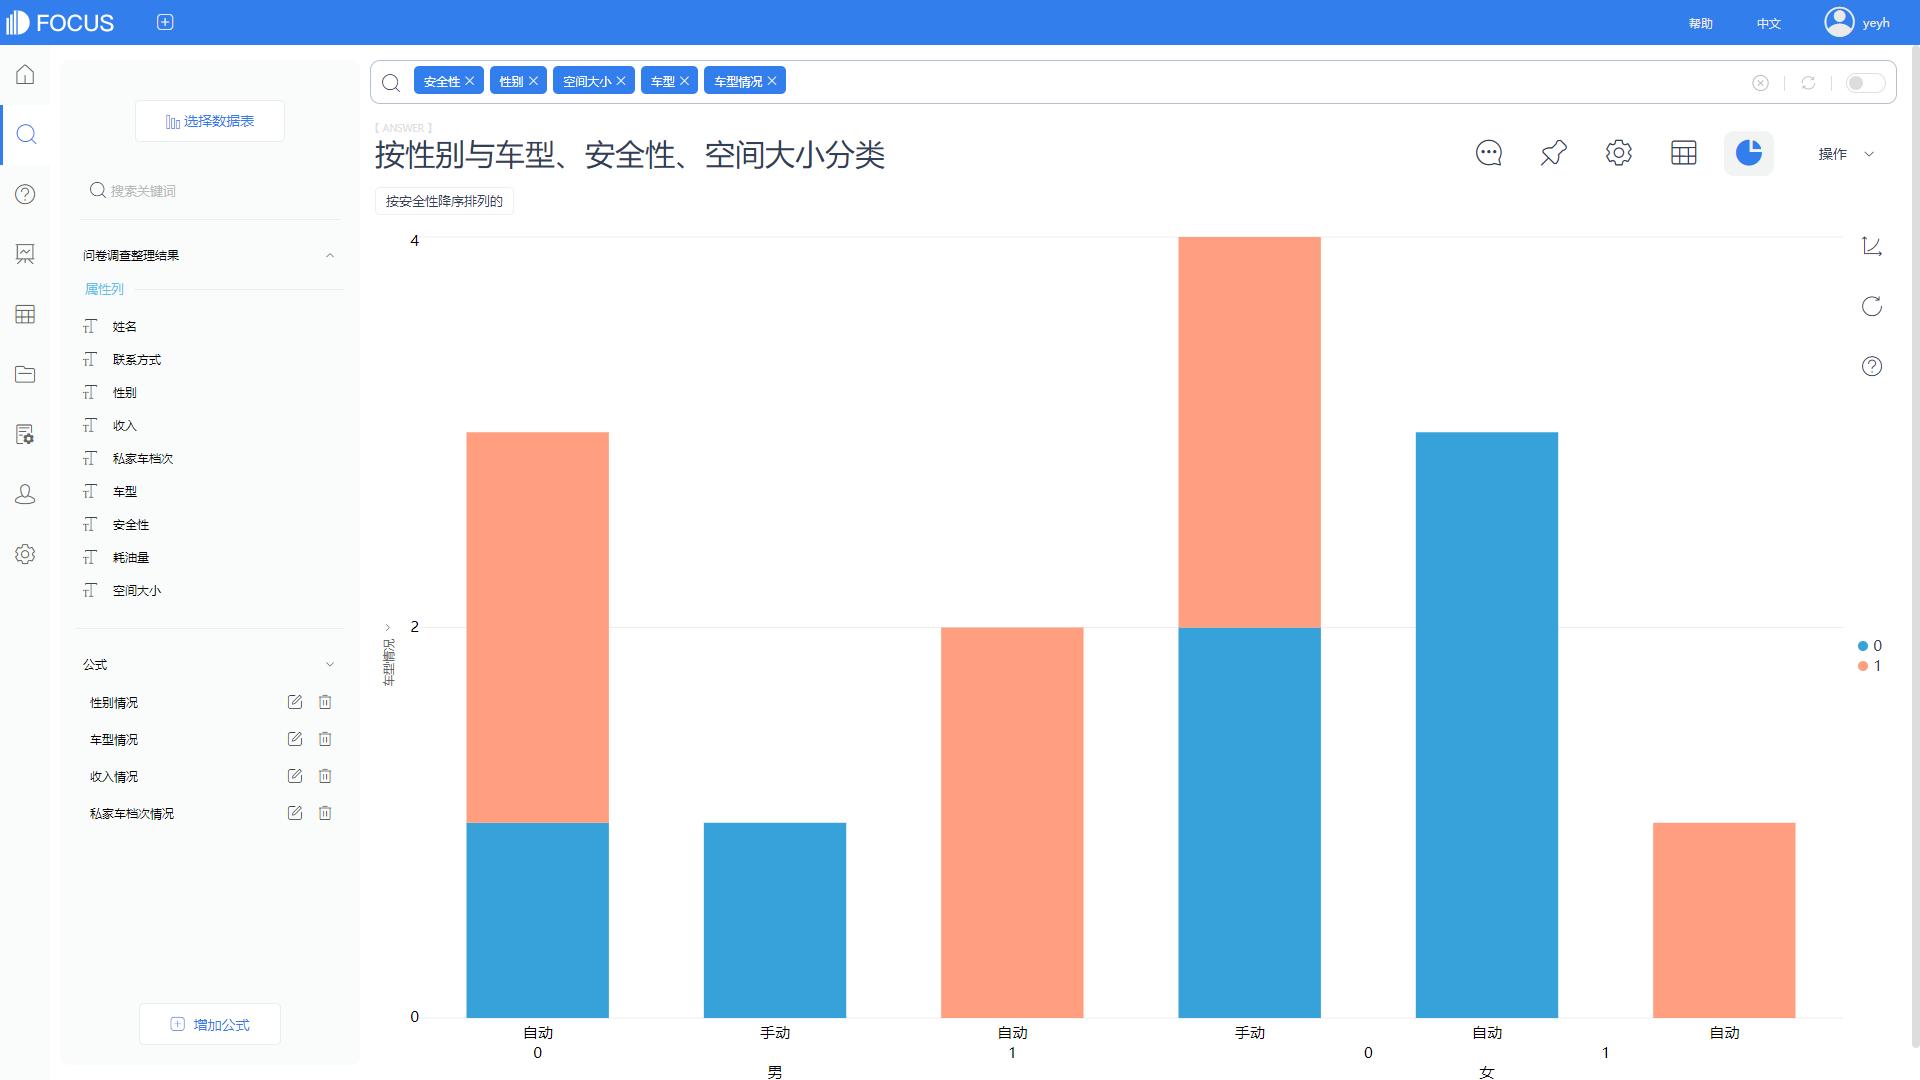Open the home page from the sidebar

coord(25,75)
